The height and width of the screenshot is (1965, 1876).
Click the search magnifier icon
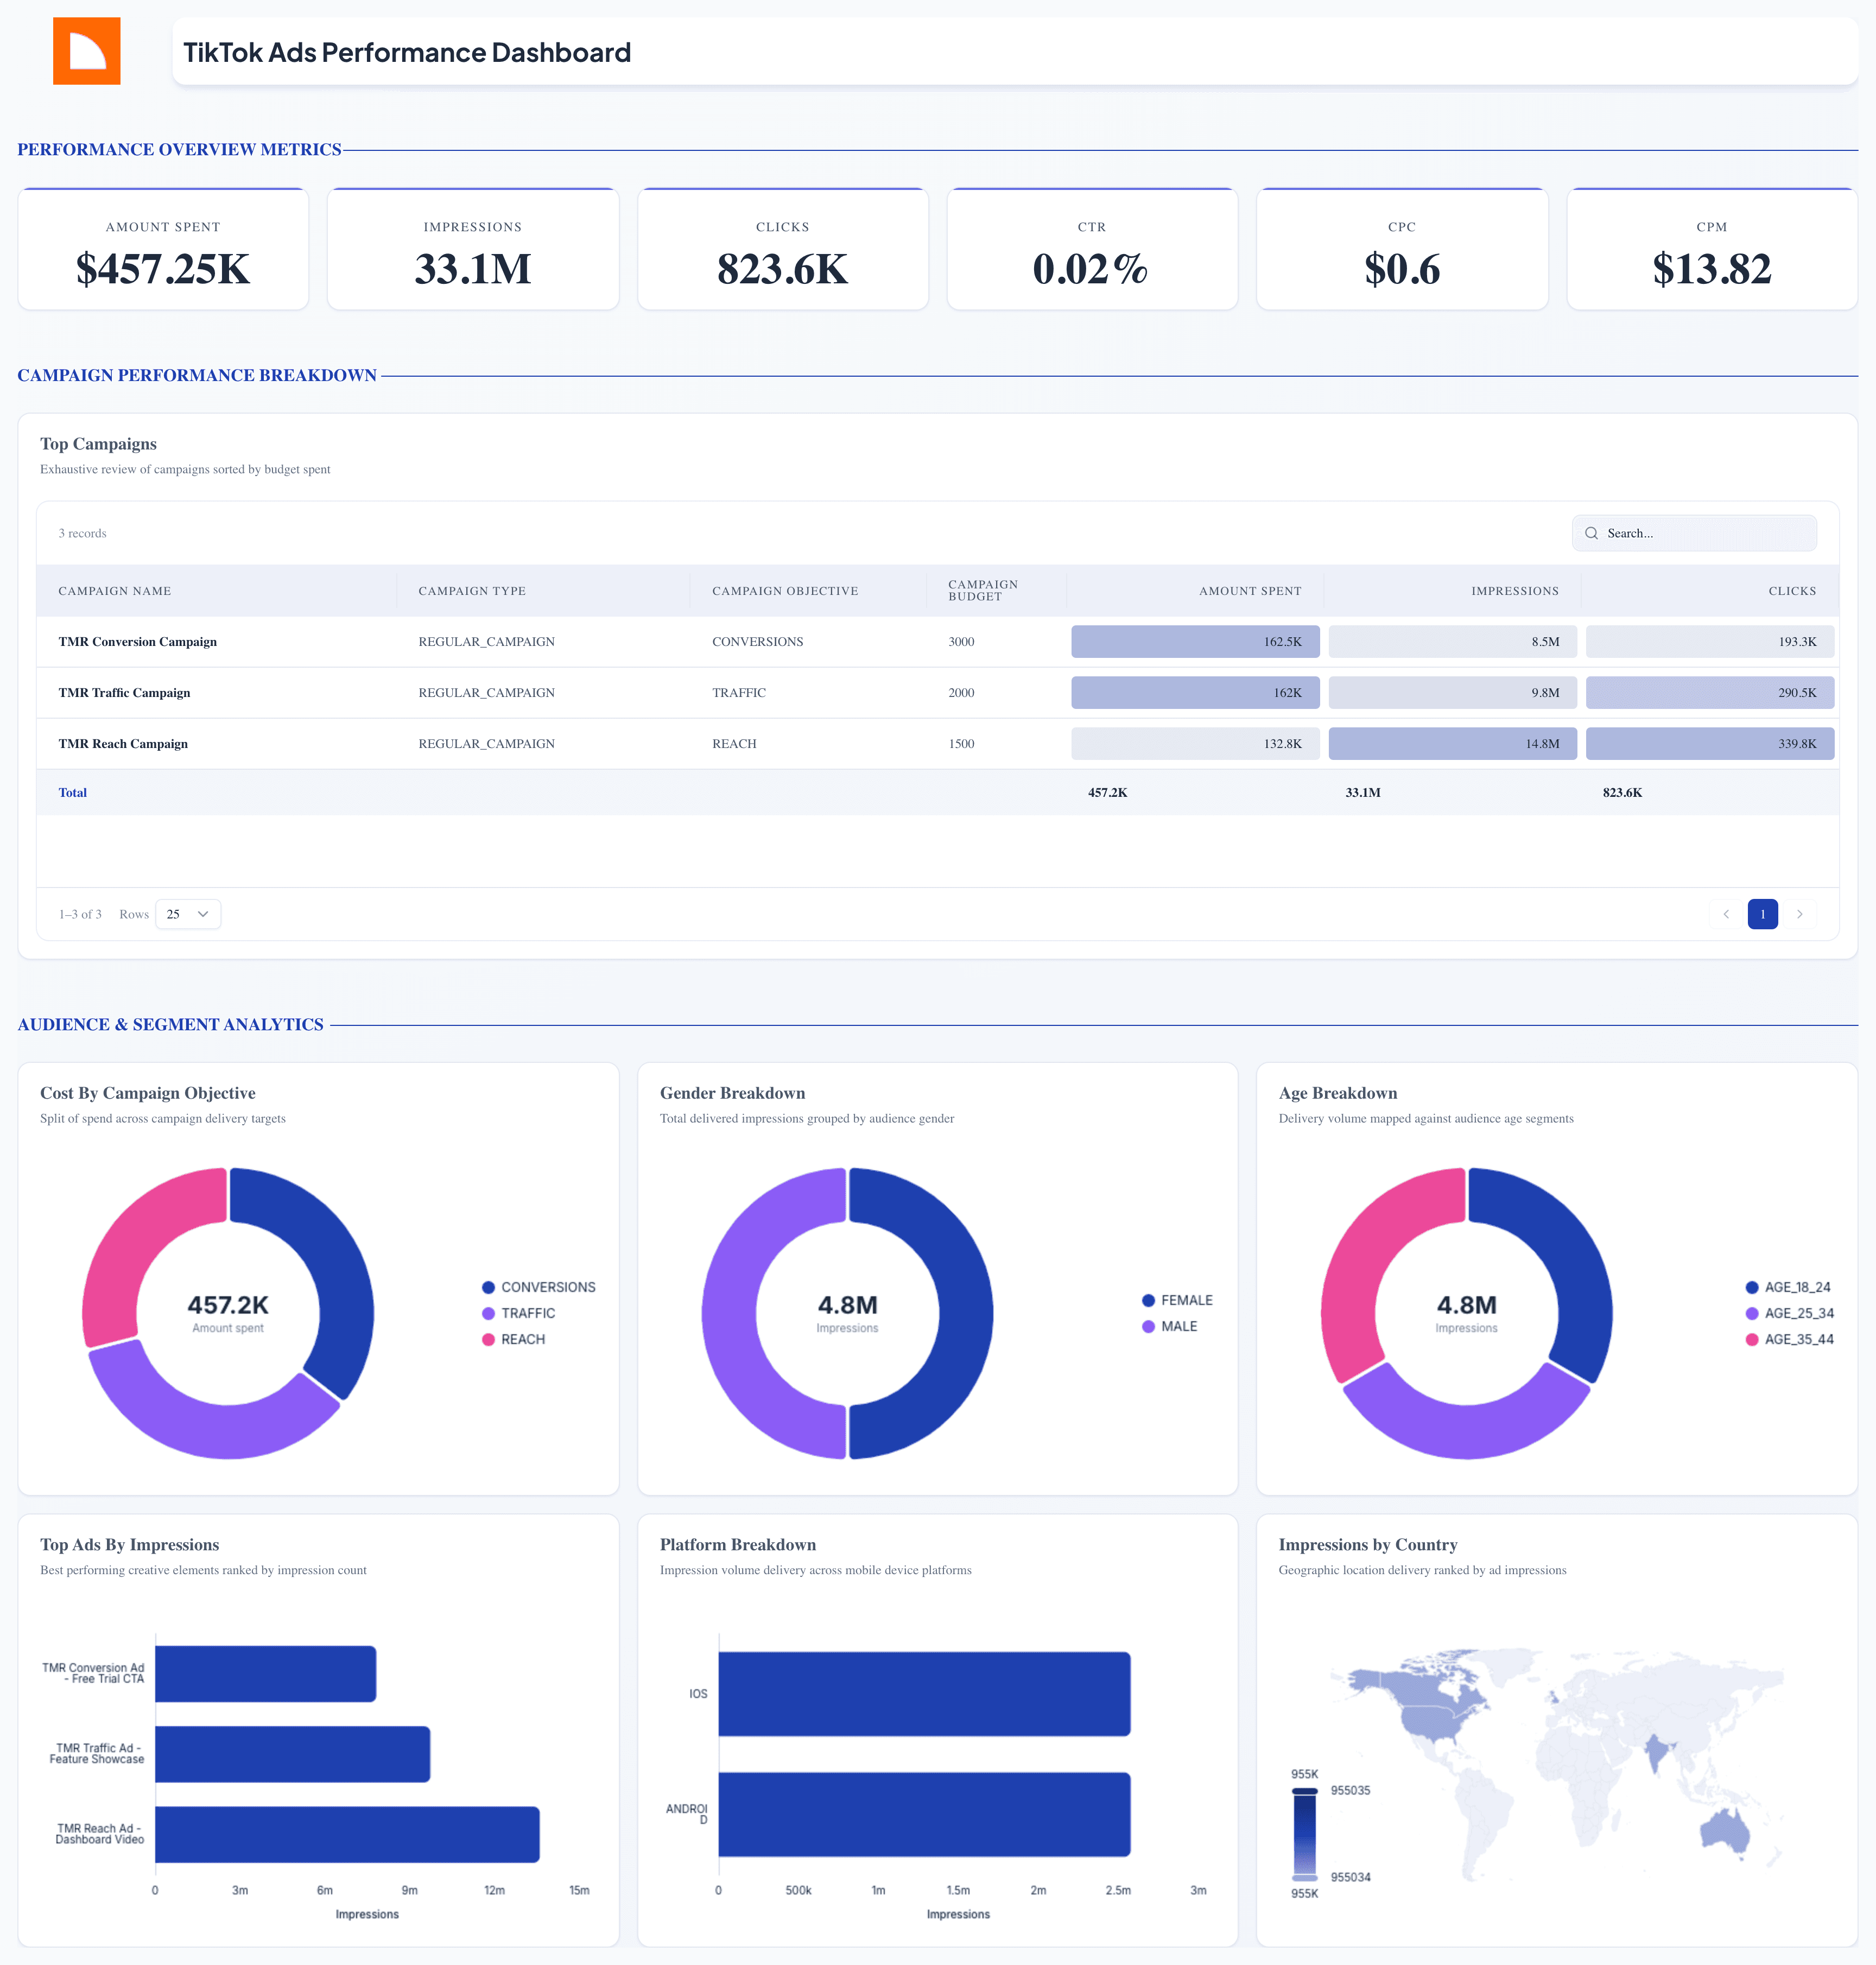click(x=1591, y=533)
